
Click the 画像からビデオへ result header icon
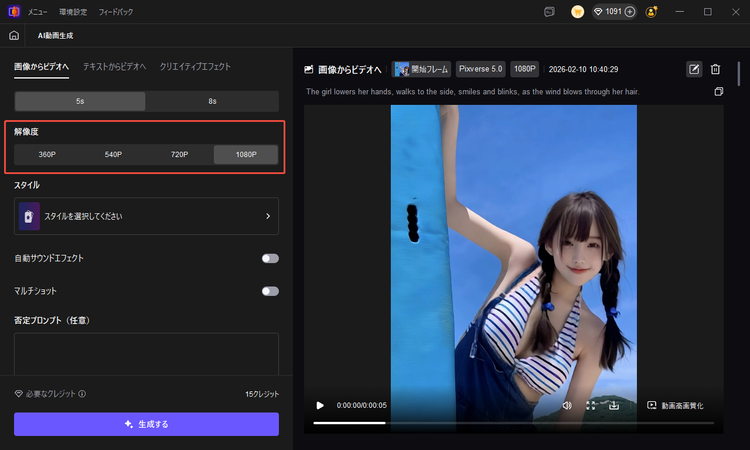309,70
